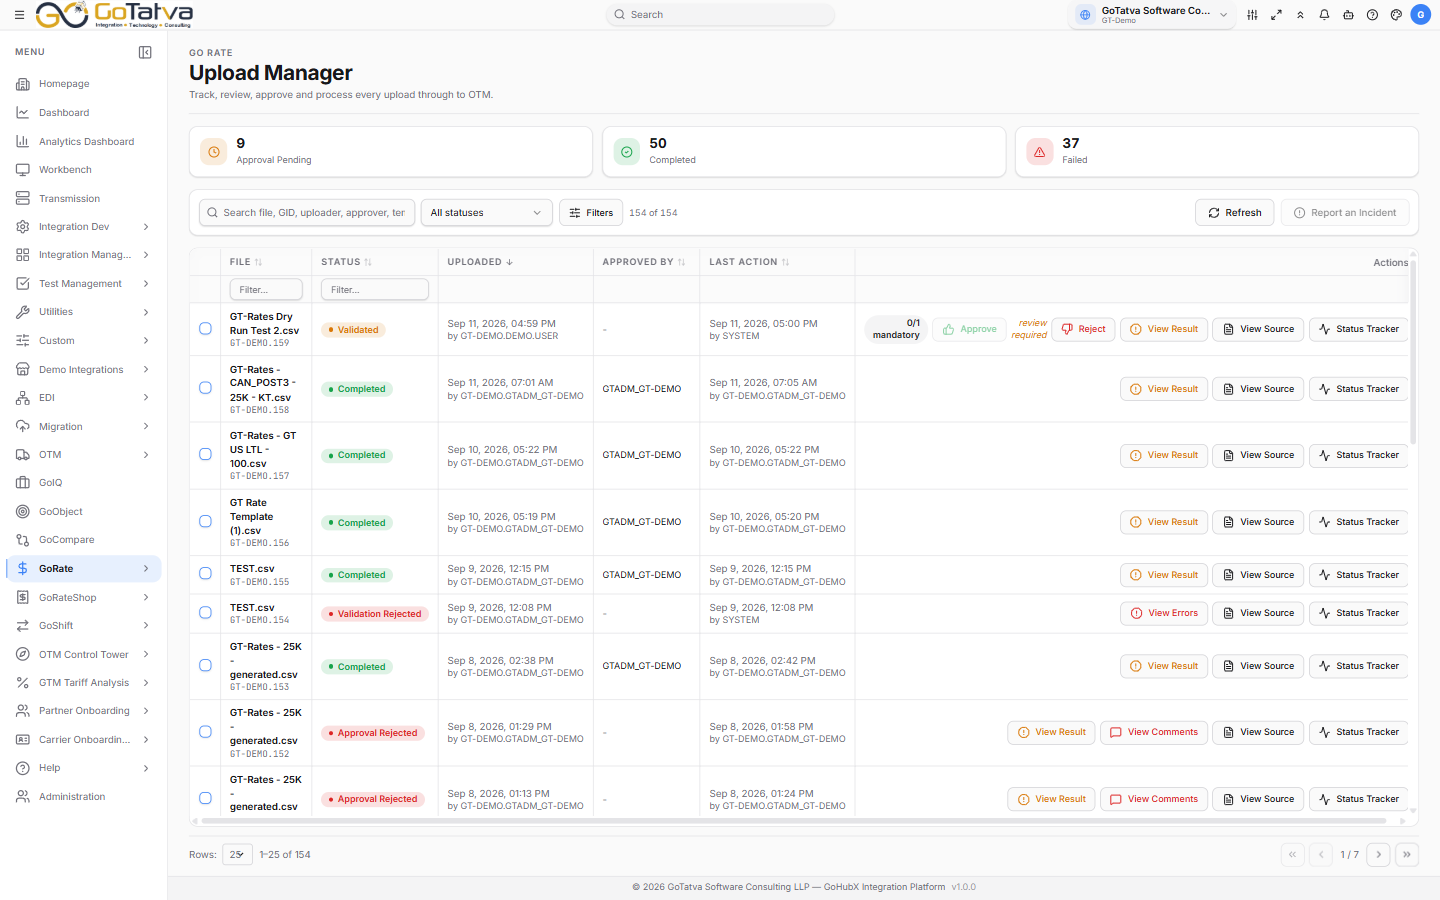This screenshot has width=1440, height=900.
Task: View Errors for TEST.csv GT-DEMO.154
Action: coord(1164,613)
